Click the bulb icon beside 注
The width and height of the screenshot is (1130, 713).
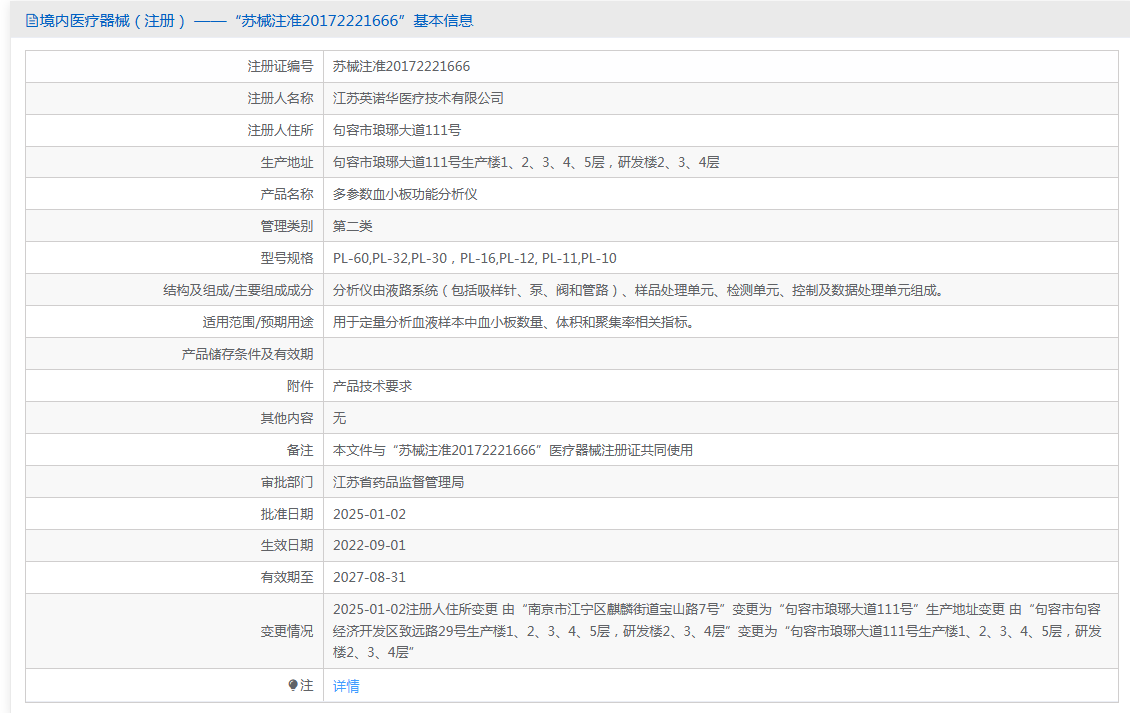[x=293, y=685]
